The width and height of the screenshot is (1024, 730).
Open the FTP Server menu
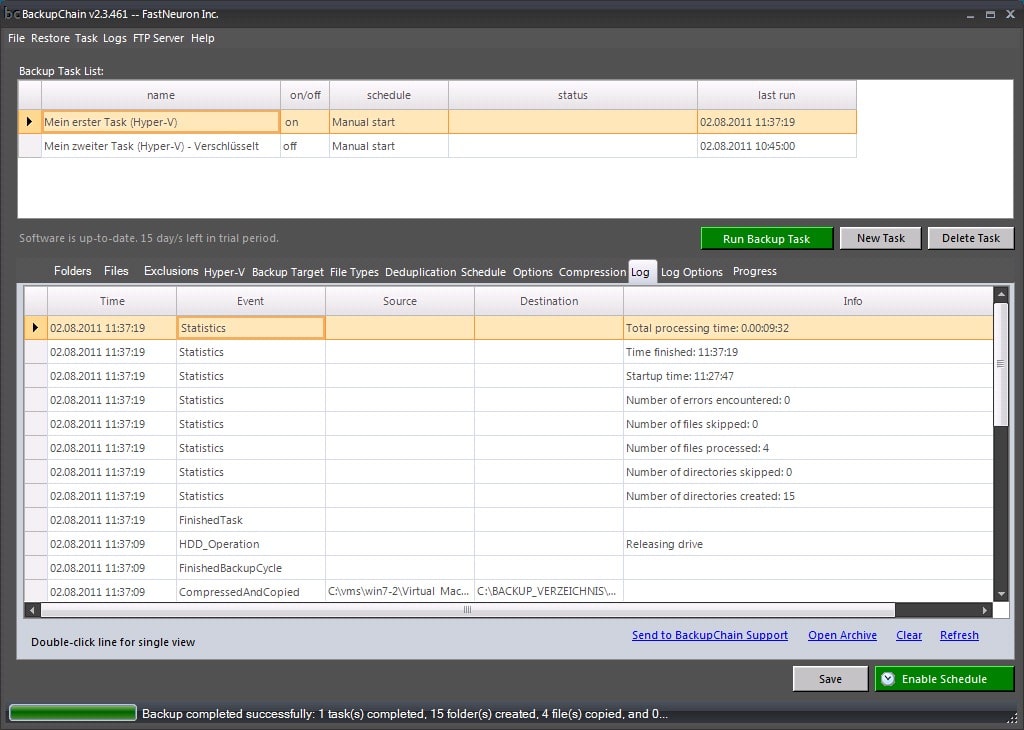tap(158, 38)
